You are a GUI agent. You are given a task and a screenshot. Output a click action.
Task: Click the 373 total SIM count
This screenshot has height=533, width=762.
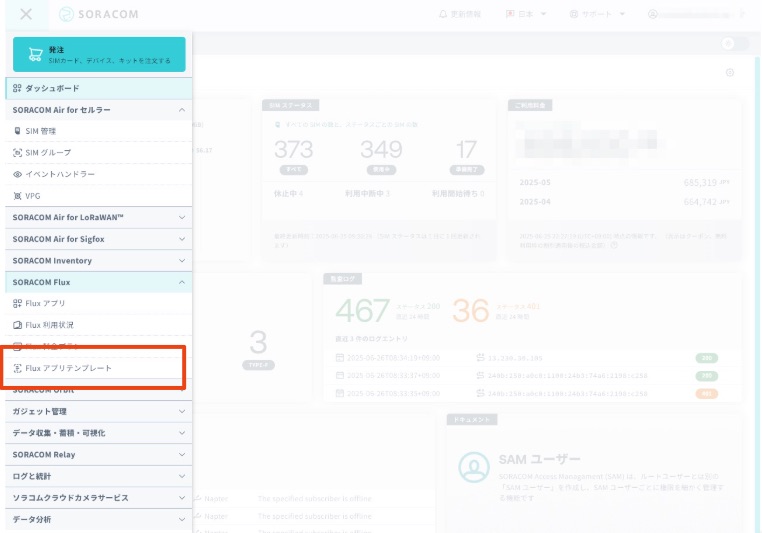pyautogui.click(x=294, y=149)
